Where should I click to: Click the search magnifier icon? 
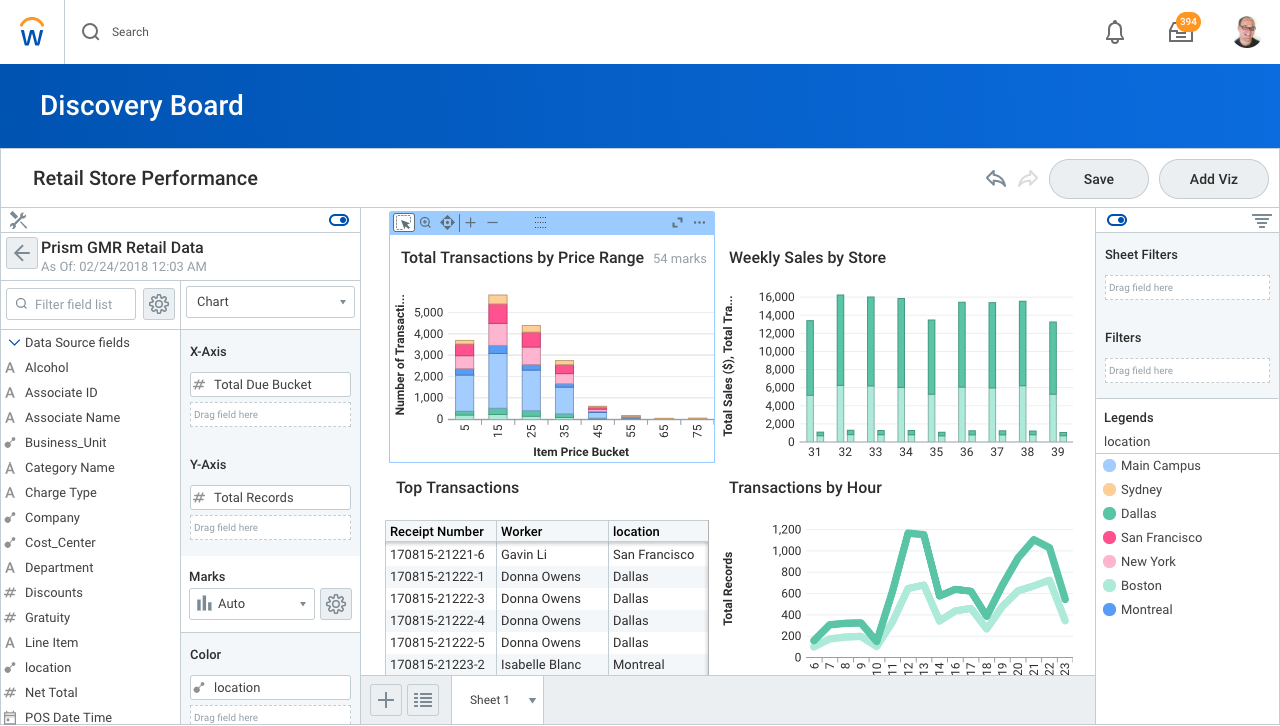tap(91, 32)
